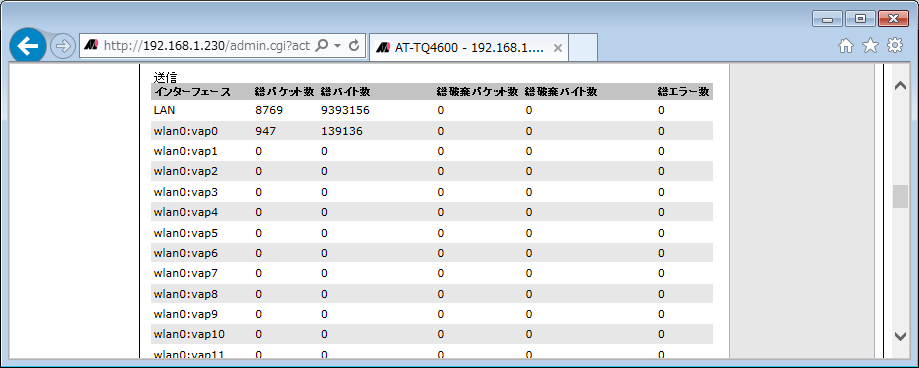Click the wlan0:vap8 interface label
The height and width of the screenshot is (368, 919).
tap(185, 293)
